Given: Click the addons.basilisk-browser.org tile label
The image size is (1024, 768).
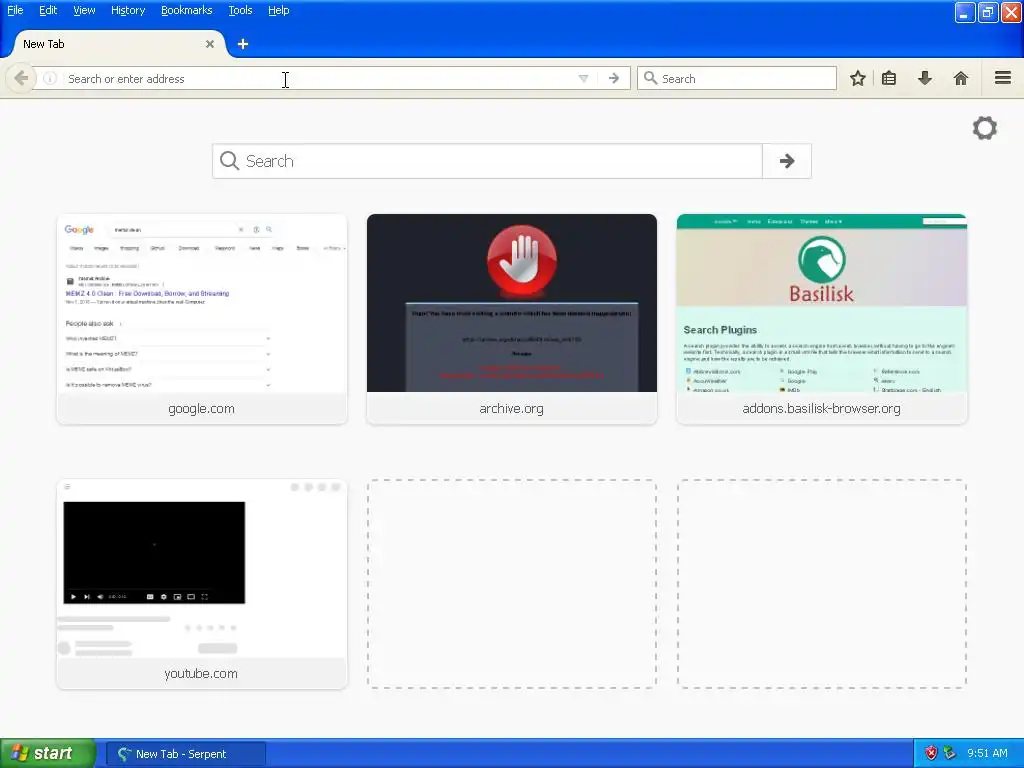Looking at the screenshot, I should coord(822,409).
